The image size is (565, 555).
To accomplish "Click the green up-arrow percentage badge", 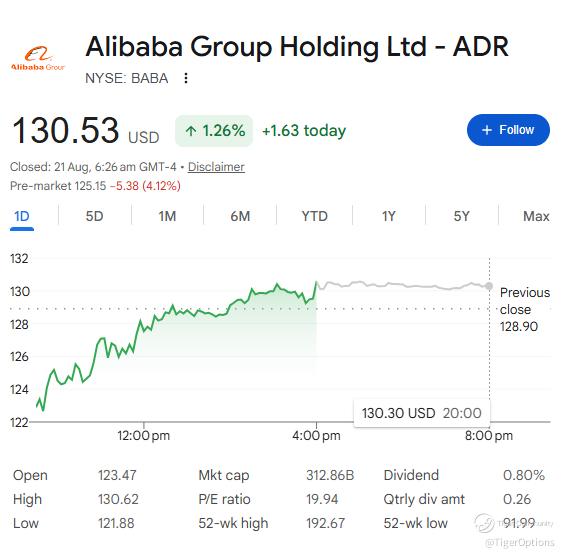I will pos(214,130).
